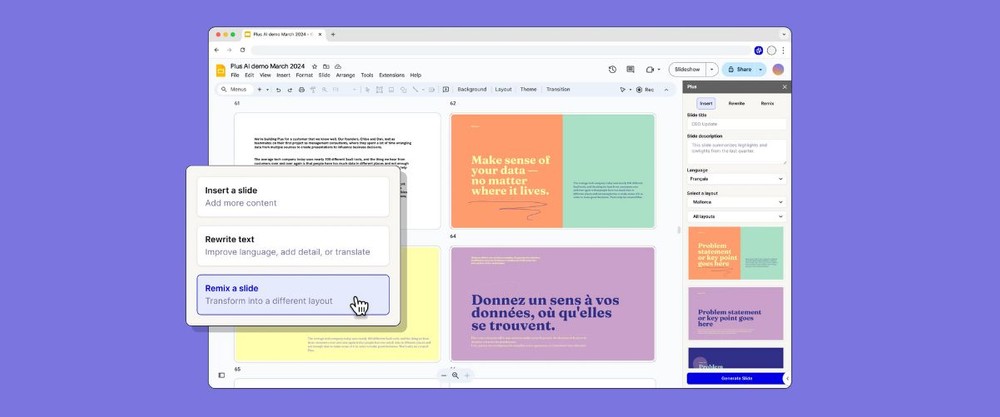Image resolution: width=1000 pixels, height=417 pixels.
Task: Click the zoom magnifier below slides
Action: (455, 375)
